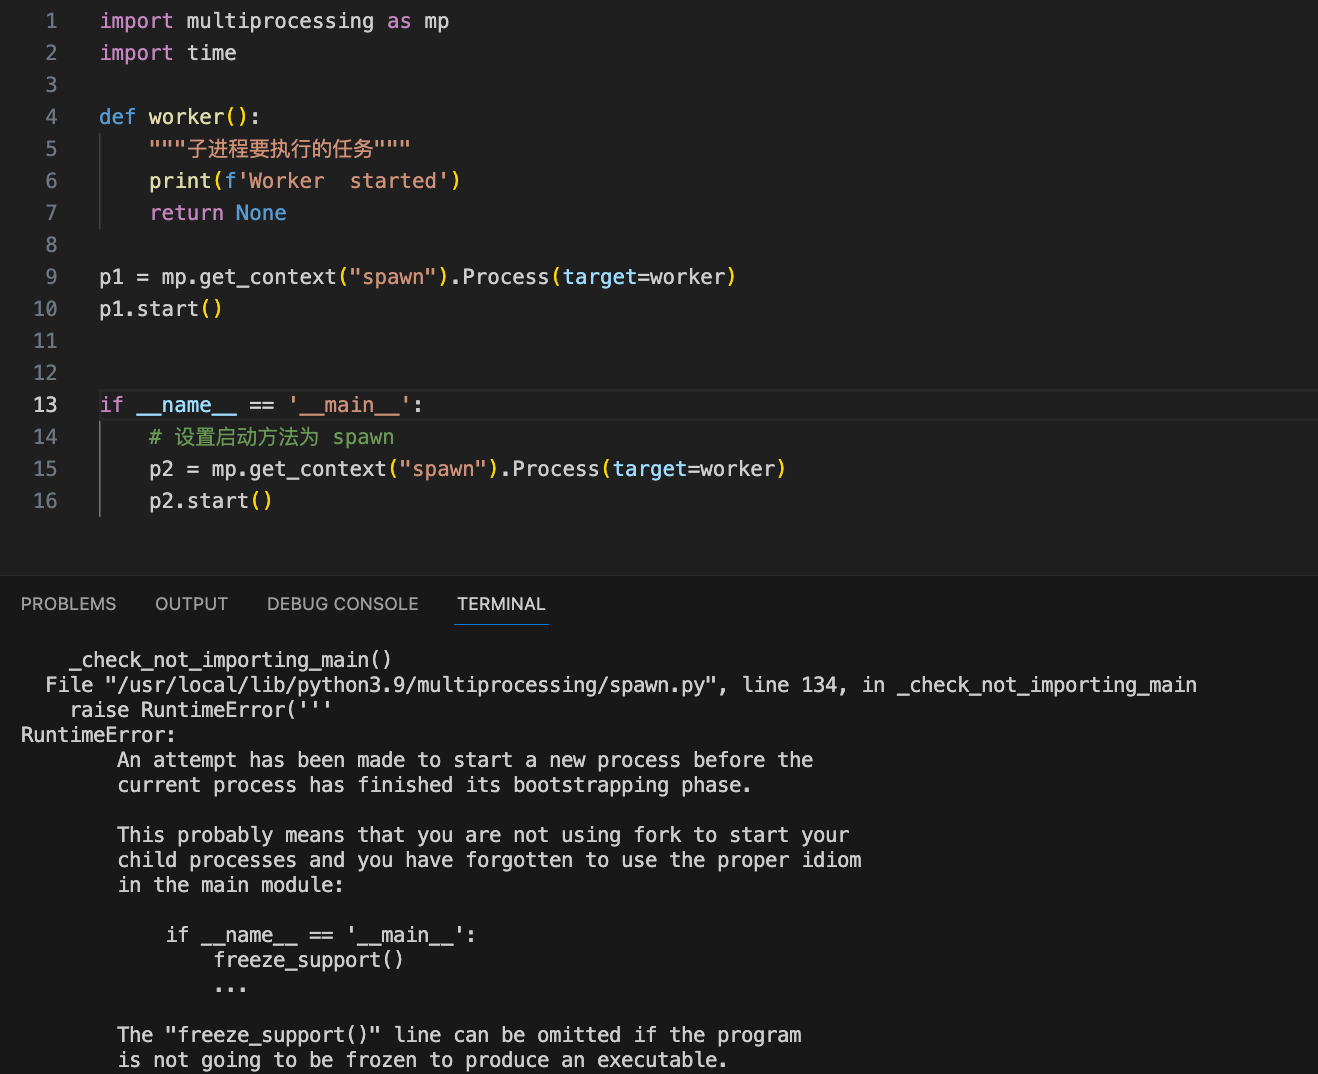Click the print Worker started line
Viewport: 1318px width, 1074px height.
[304, 181]
